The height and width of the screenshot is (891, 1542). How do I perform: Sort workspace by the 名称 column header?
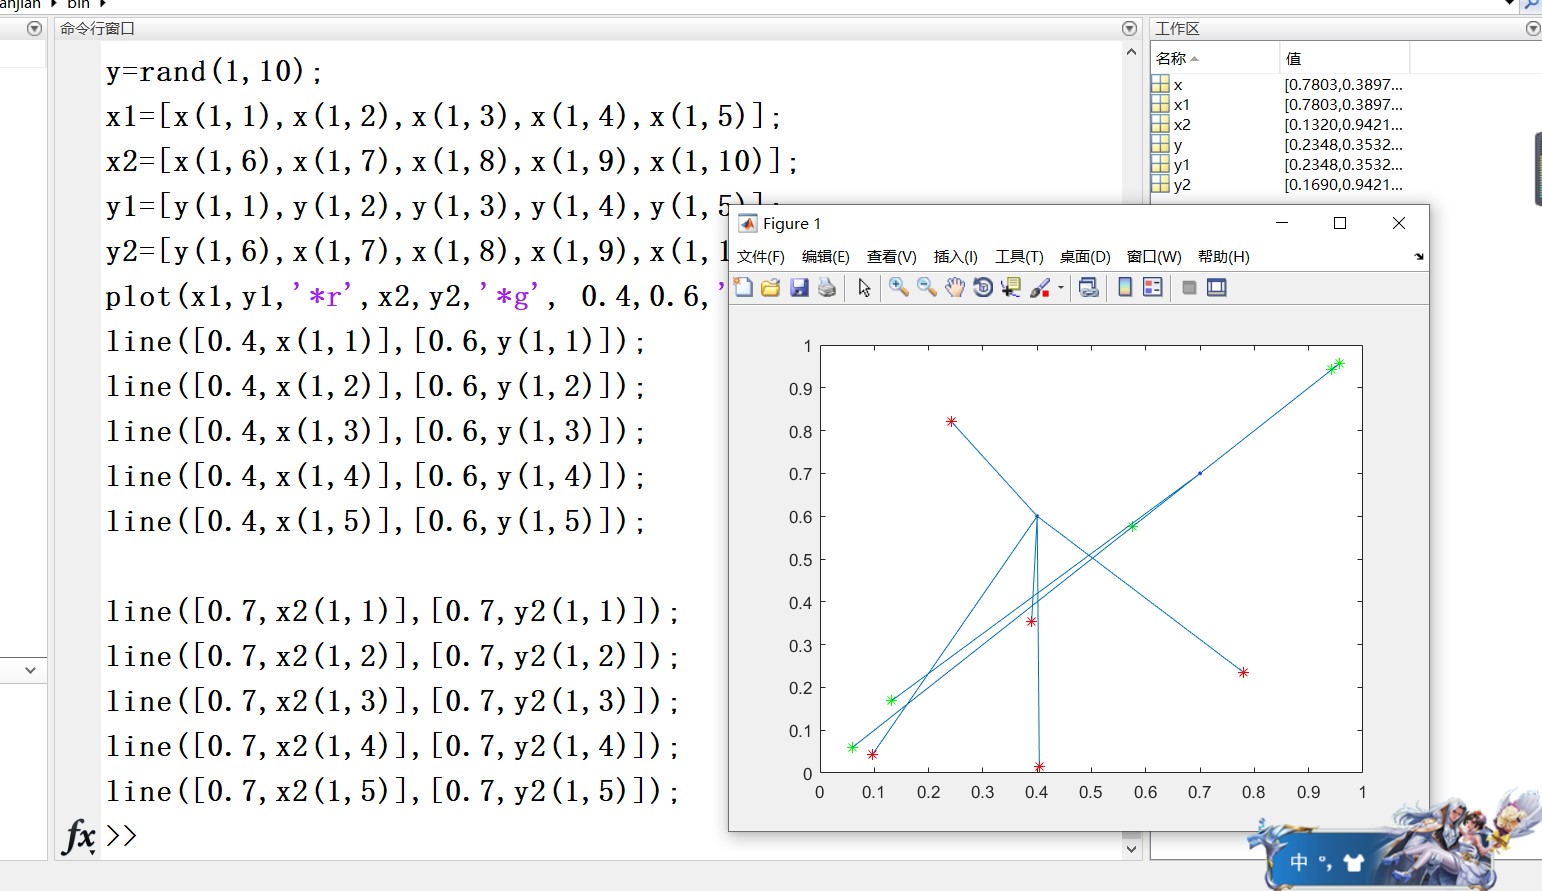click(x=1215, y=58)
